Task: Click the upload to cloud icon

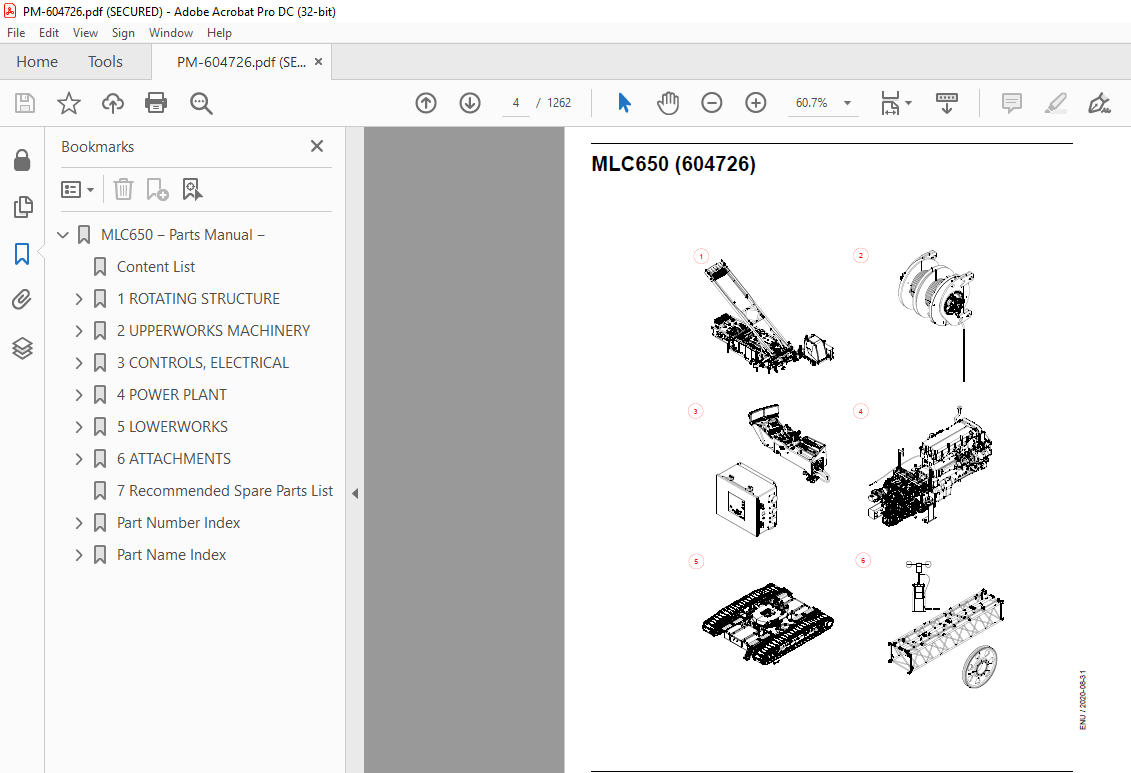Action: (x=113, y=103)
